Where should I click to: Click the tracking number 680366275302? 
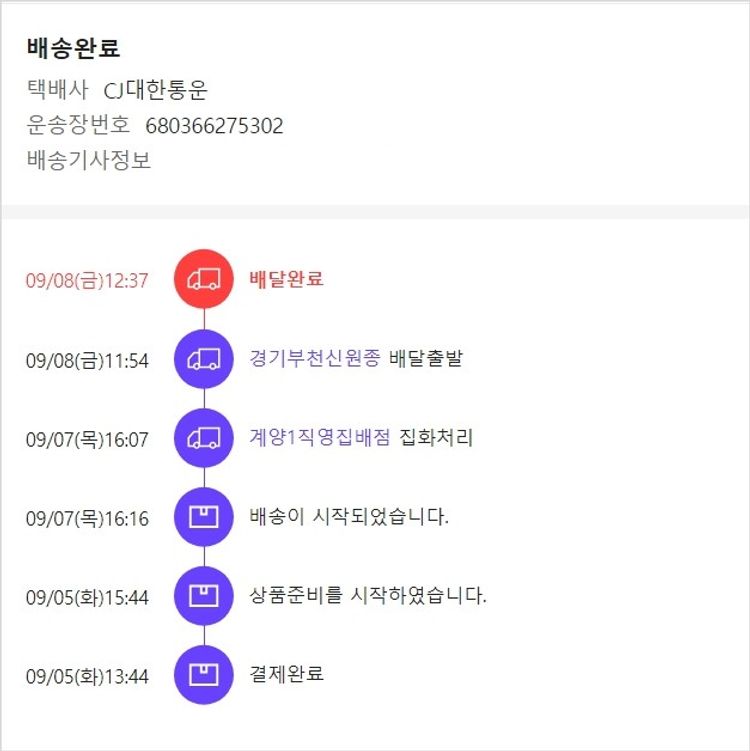point(214,126)
